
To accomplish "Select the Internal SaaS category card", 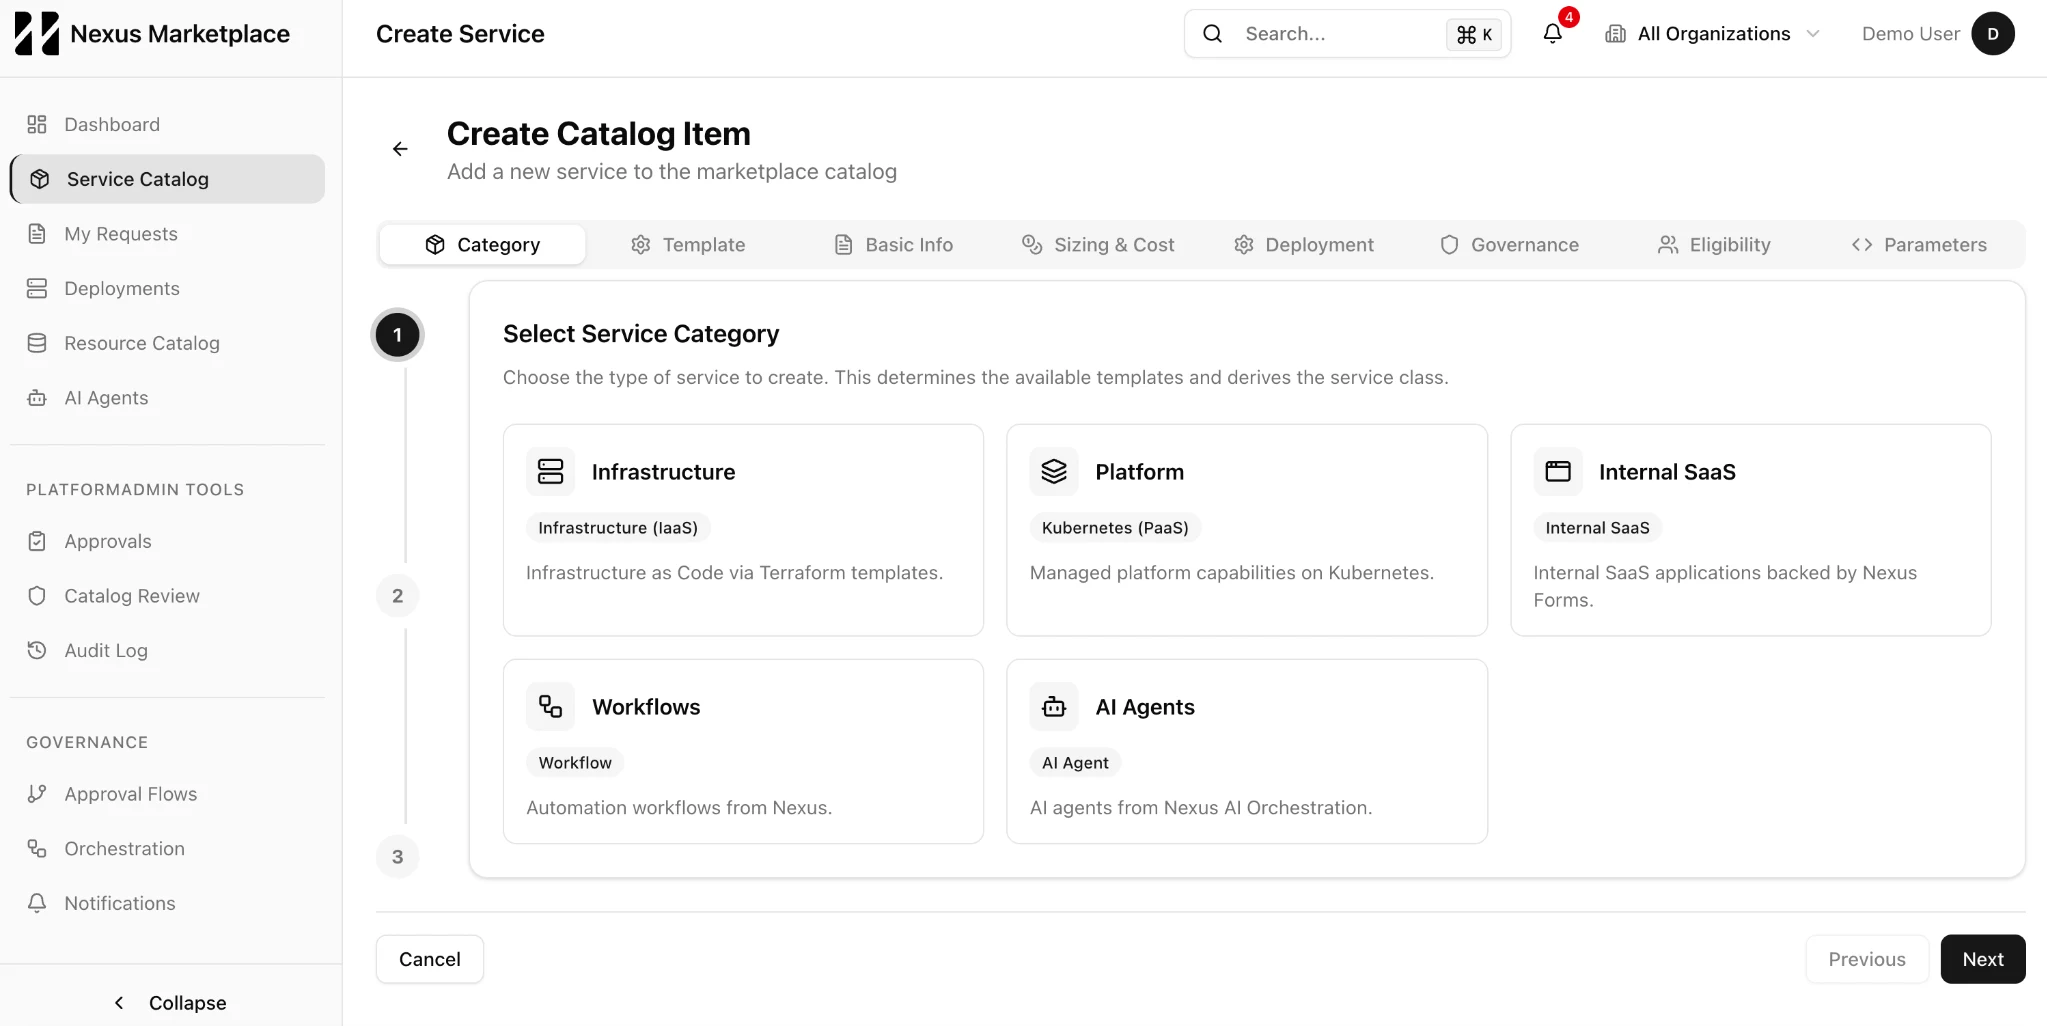I will (x=1750, y=530).
